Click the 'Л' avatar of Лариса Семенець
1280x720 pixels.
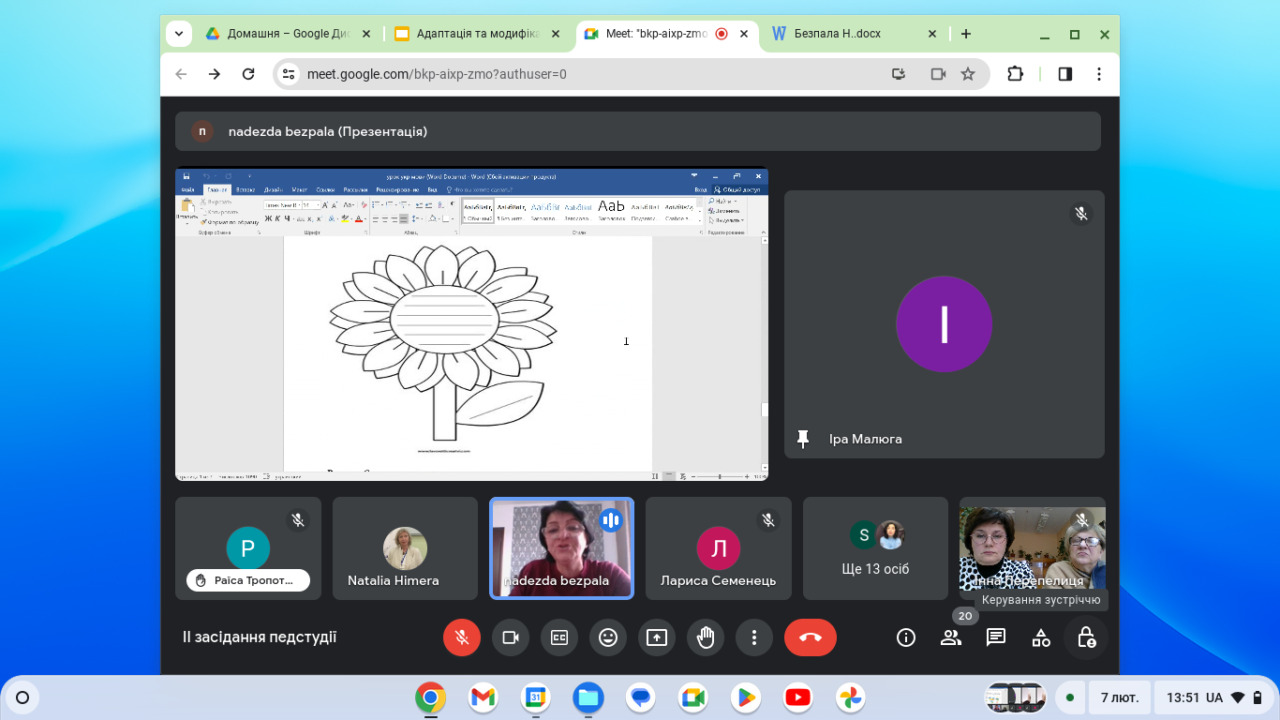(x=718, y=548)
